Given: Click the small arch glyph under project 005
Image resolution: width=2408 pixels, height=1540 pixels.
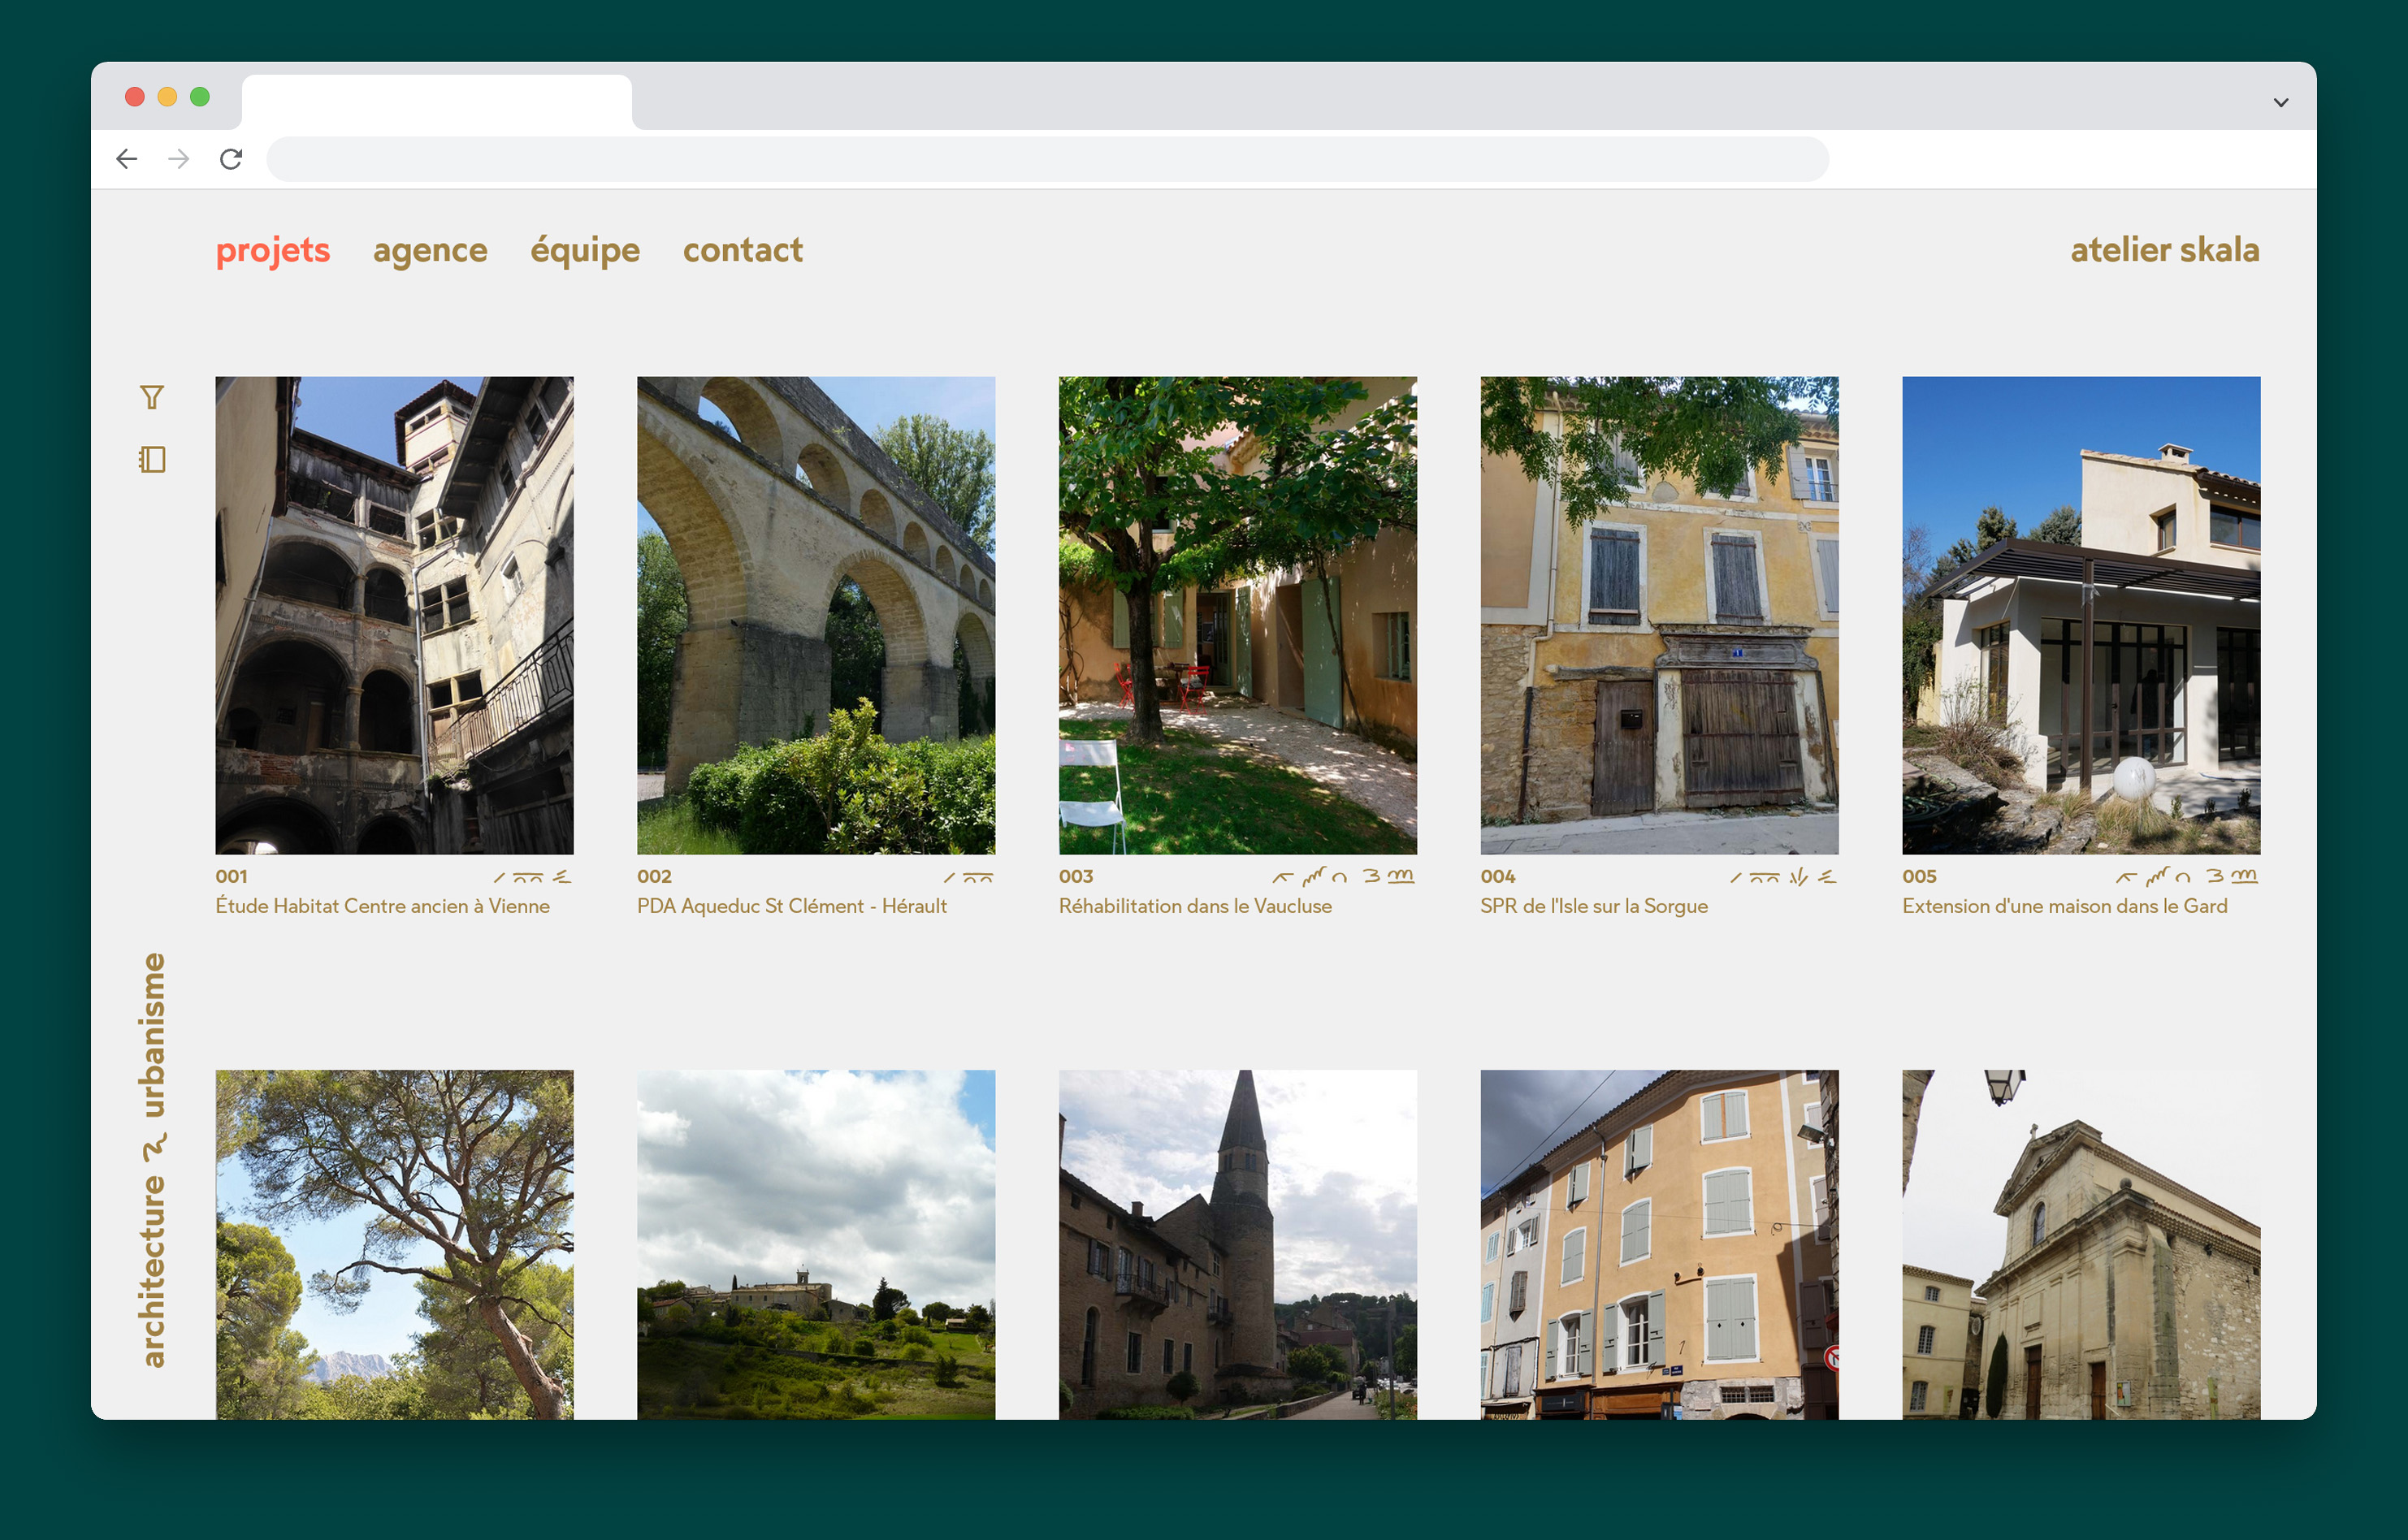Looking at the screenshot, I should [x=2183, y=878].
